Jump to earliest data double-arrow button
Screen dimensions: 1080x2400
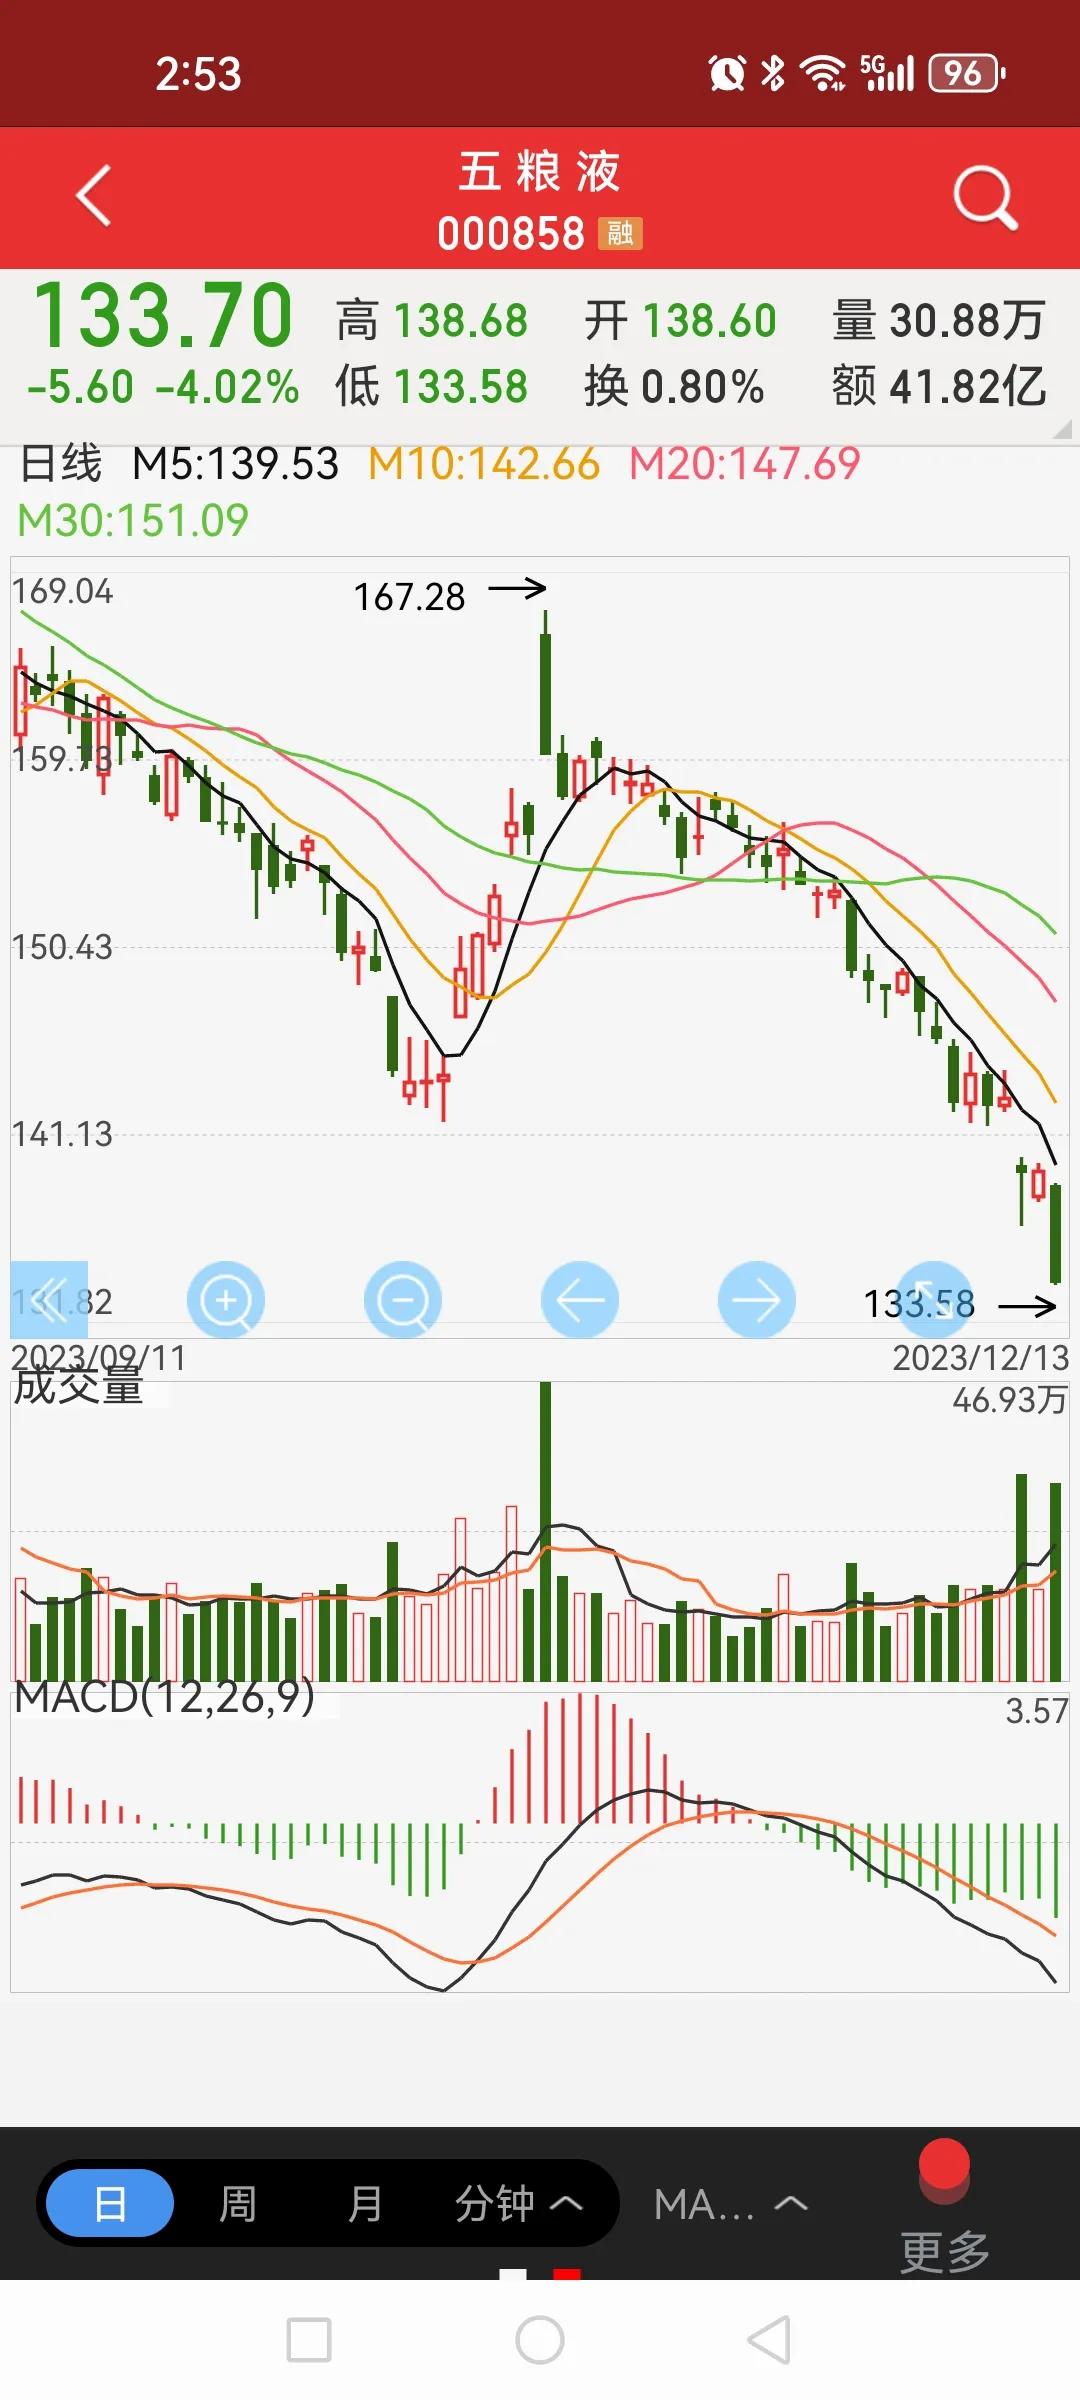(x=49, y=1300)
